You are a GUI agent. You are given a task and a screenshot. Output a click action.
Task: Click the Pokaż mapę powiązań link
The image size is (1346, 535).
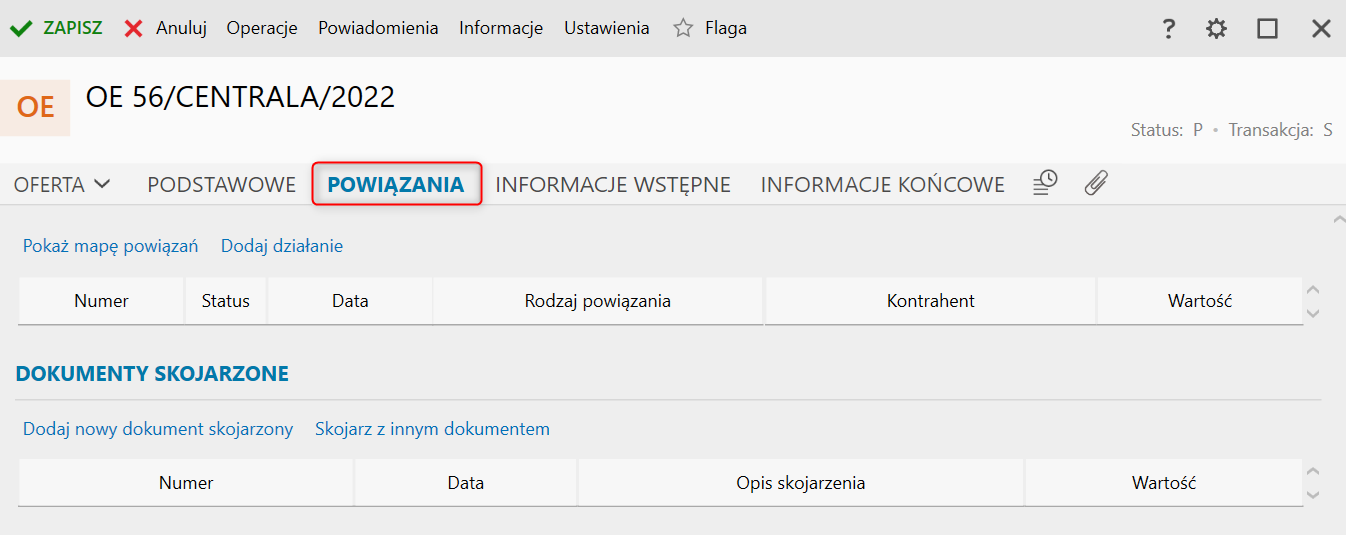point(110,246)
